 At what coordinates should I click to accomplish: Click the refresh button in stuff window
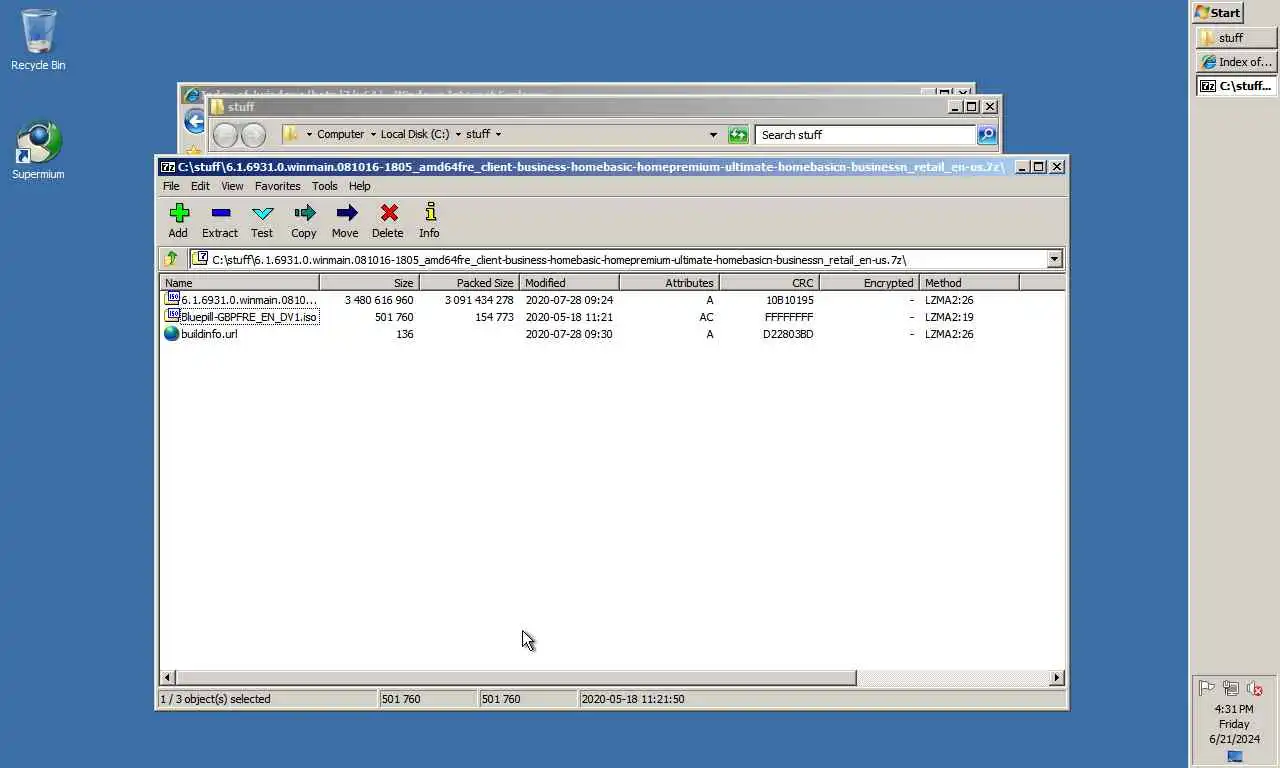738,135
